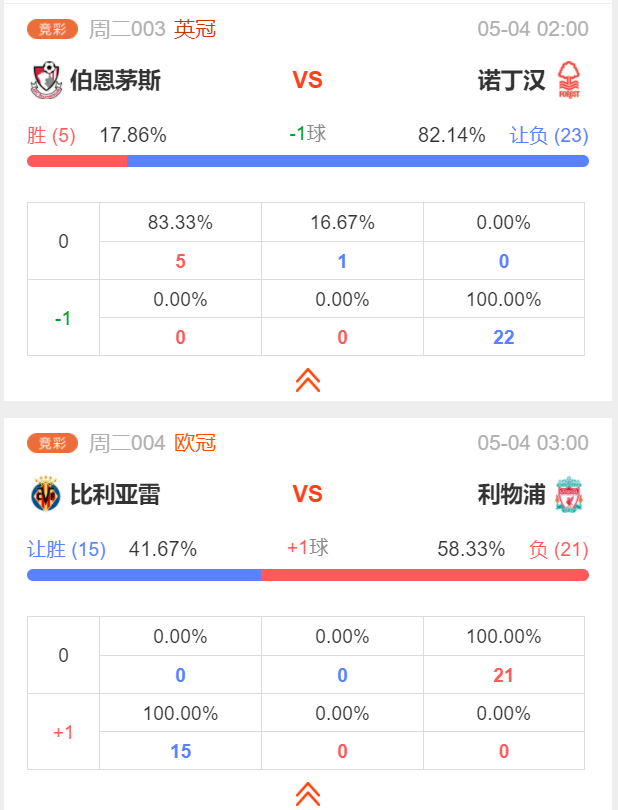This screenshot has width=618, height=810.
Task: Open the 欧冠 league link
Action: [195, 443]
